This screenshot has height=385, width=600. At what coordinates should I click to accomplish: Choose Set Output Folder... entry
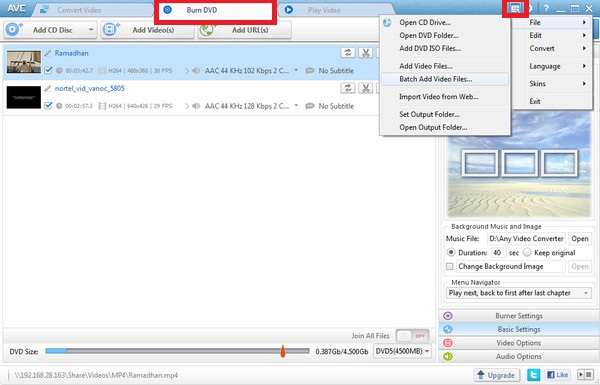445,114
